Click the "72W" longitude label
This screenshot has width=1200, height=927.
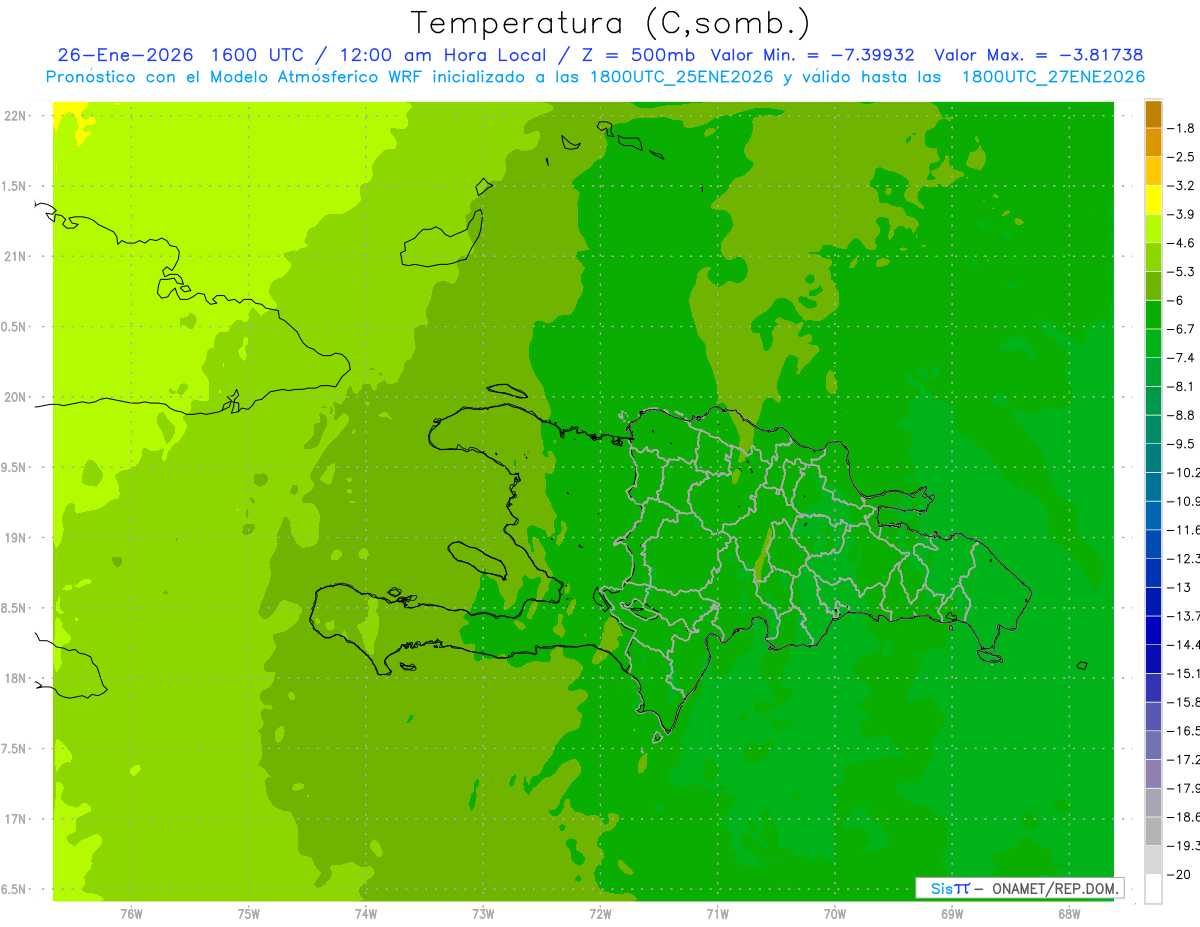[600, 914]
